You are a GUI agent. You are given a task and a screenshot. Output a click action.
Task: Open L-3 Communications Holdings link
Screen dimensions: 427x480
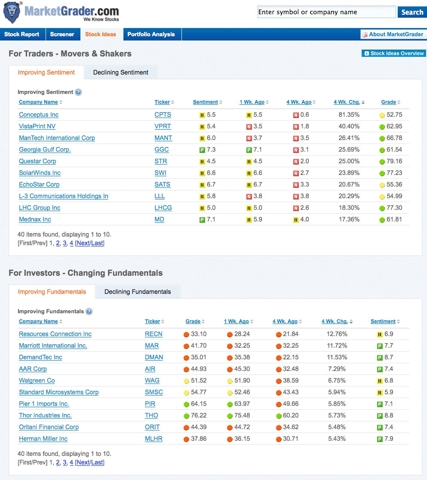point(63,197)
